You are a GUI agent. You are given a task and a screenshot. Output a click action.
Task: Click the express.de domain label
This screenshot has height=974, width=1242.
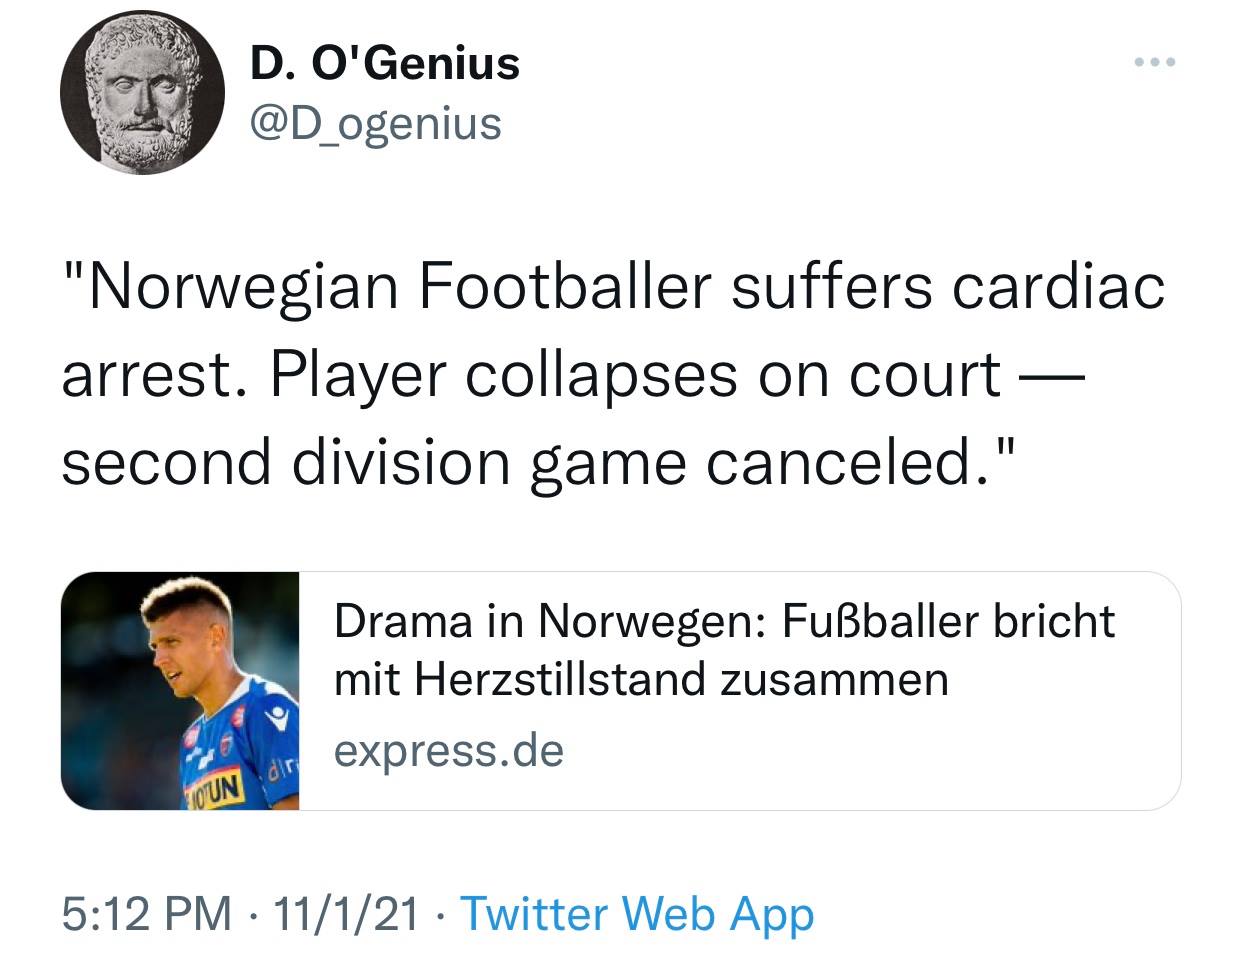tap(448, 750)
